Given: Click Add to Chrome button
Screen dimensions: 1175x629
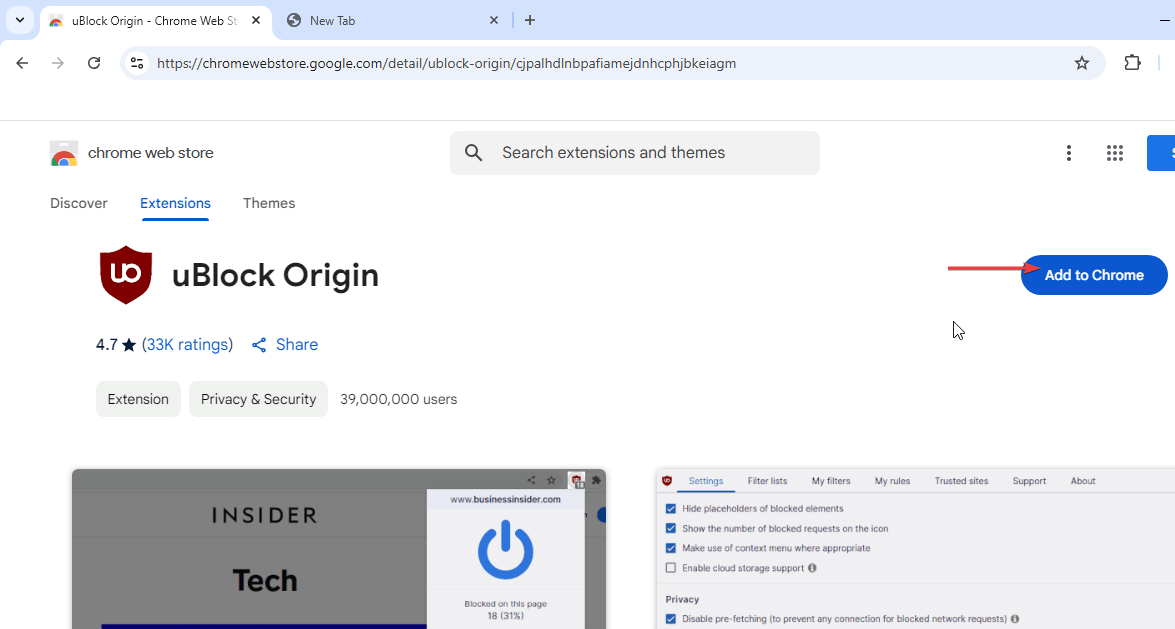Looking at the screenshot, I should (x=1093, y=275).
